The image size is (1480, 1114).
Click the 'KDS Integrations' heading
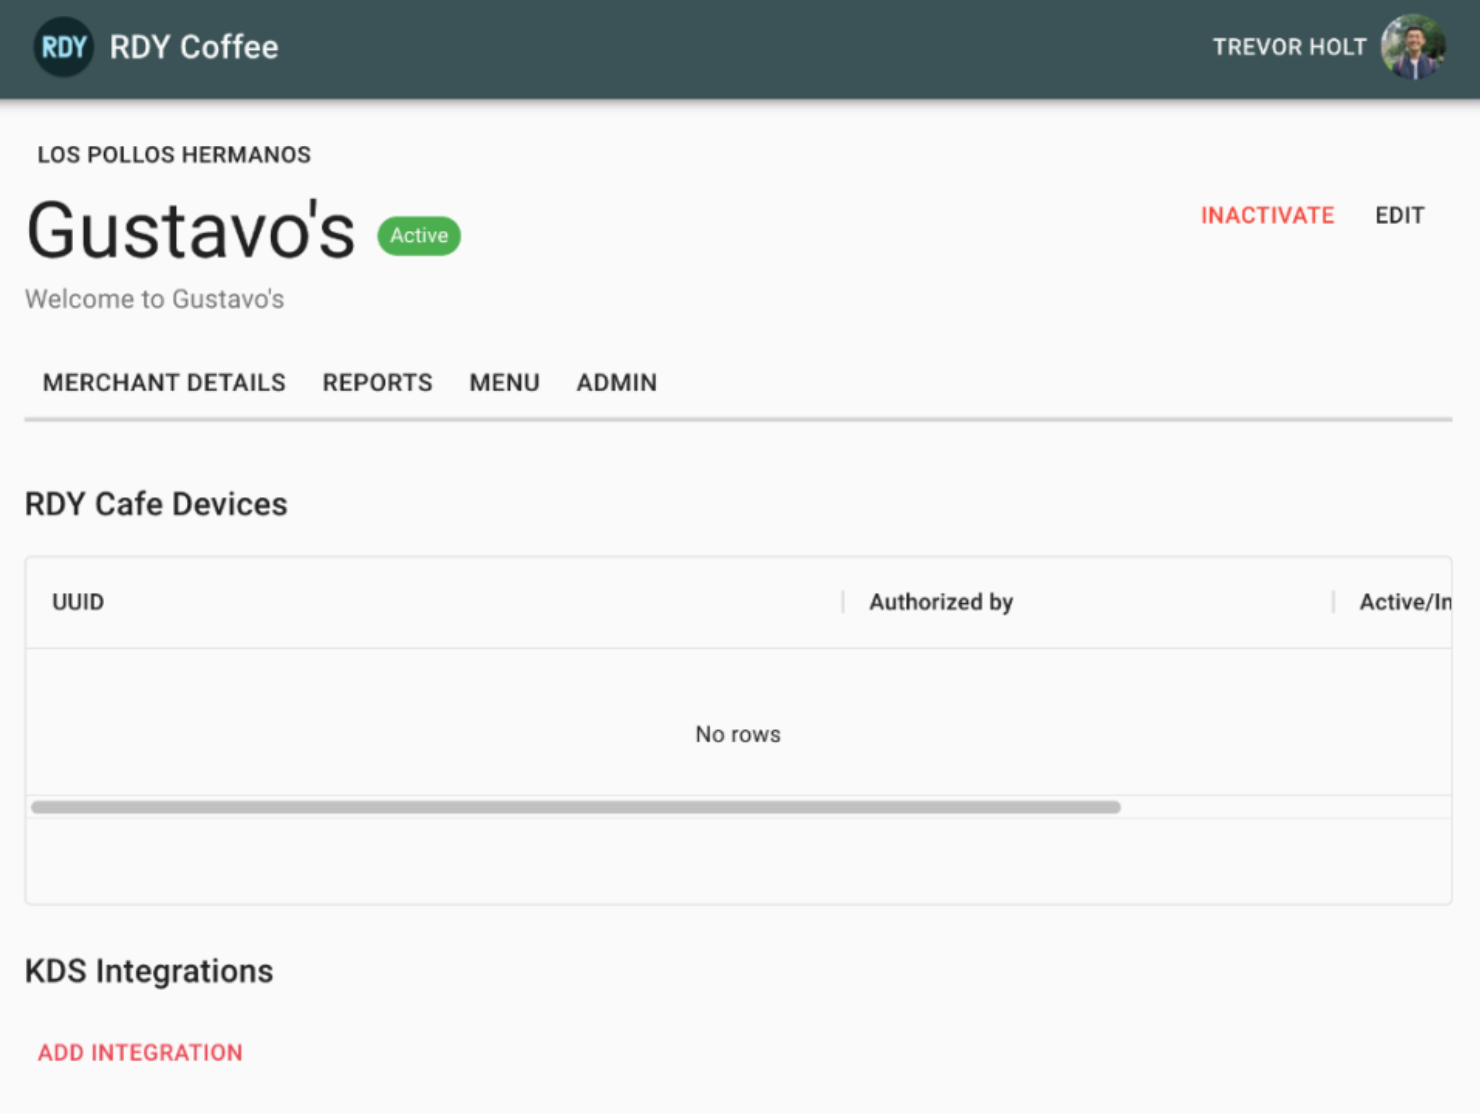[149, 971]
